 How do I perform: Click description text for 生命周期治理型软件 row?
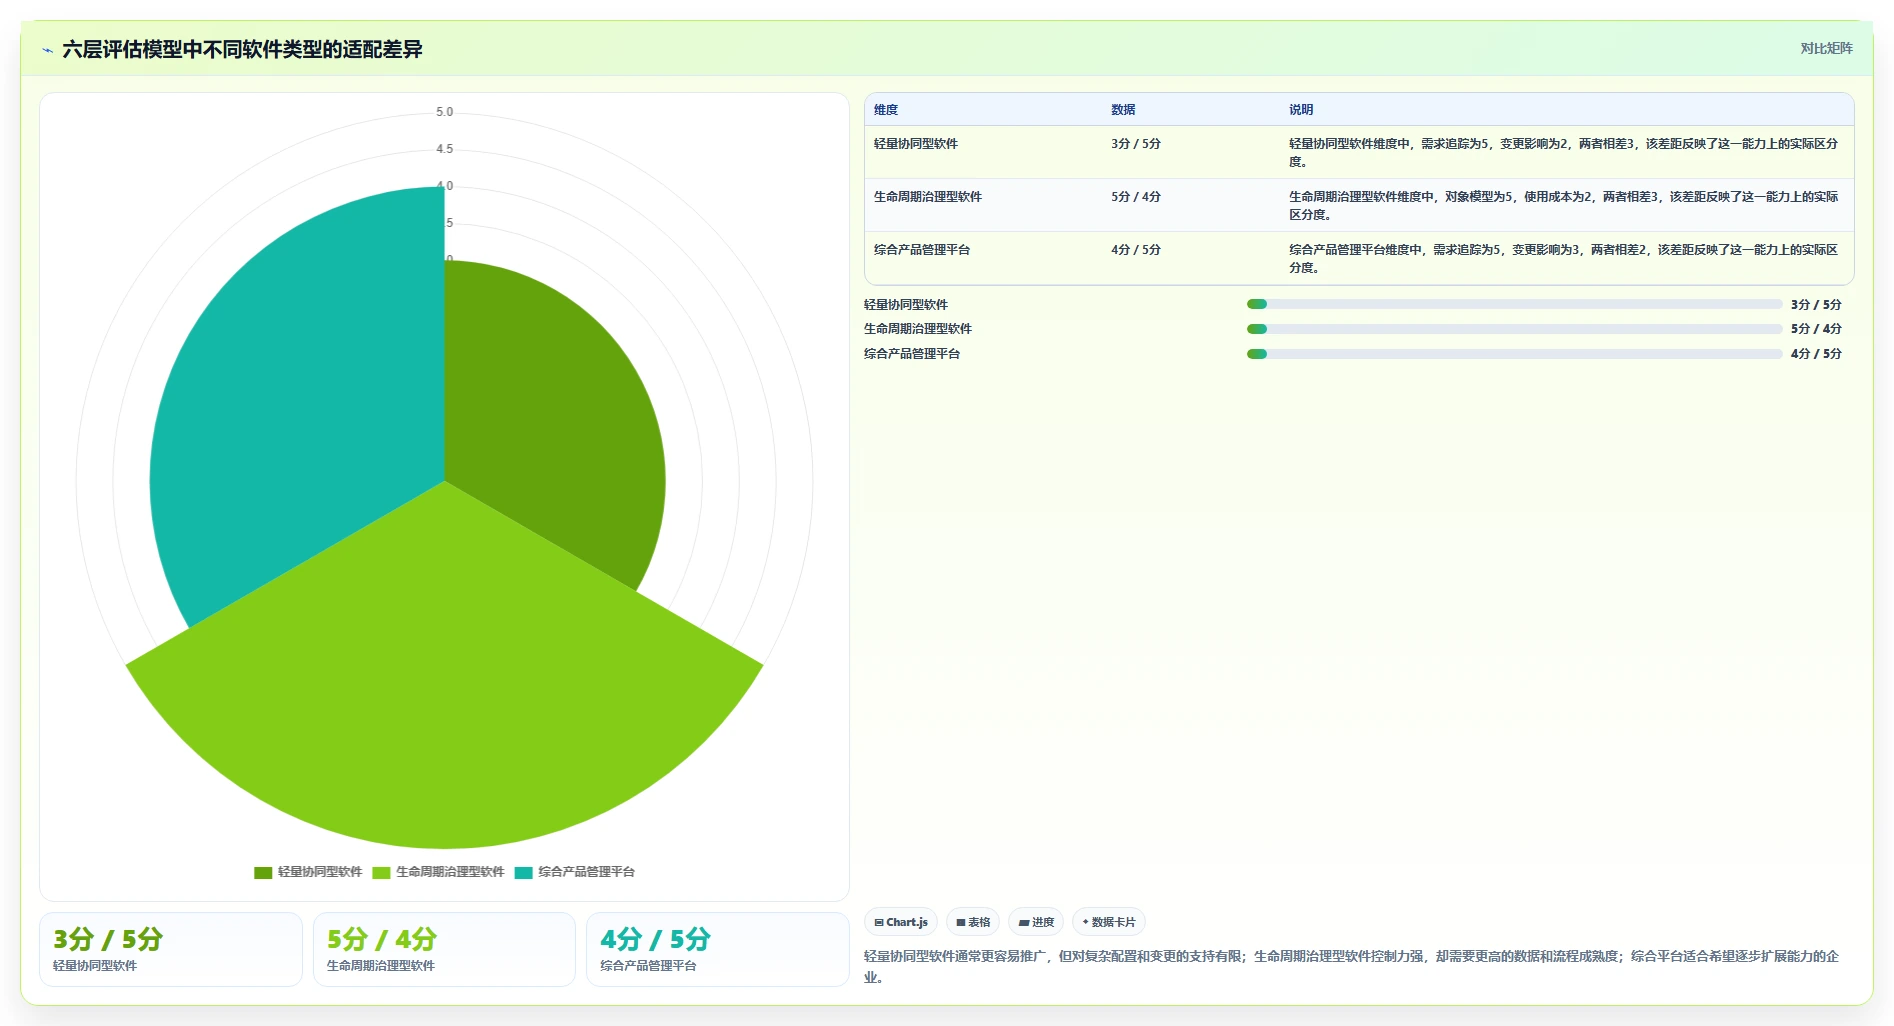(x=1563, y=206)
